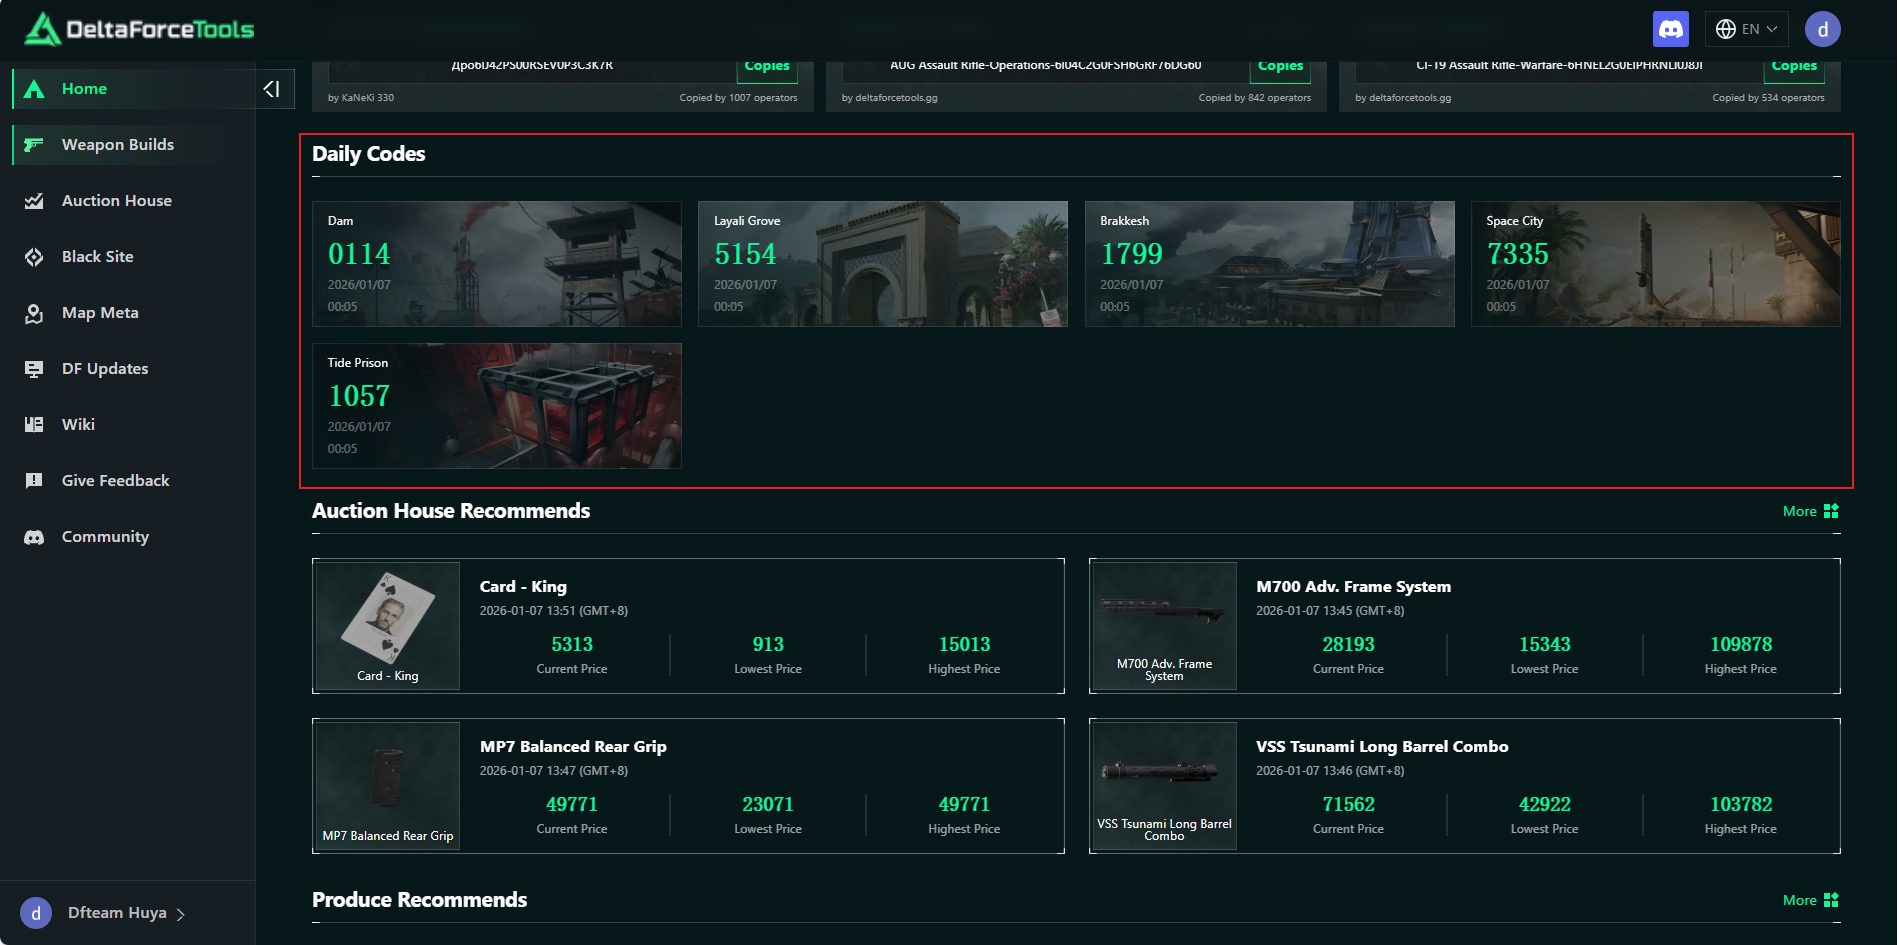The height and width of the screenshot is (945, 1899).
Task: Open the Give Feedback menu item
Action: point(115,481)
